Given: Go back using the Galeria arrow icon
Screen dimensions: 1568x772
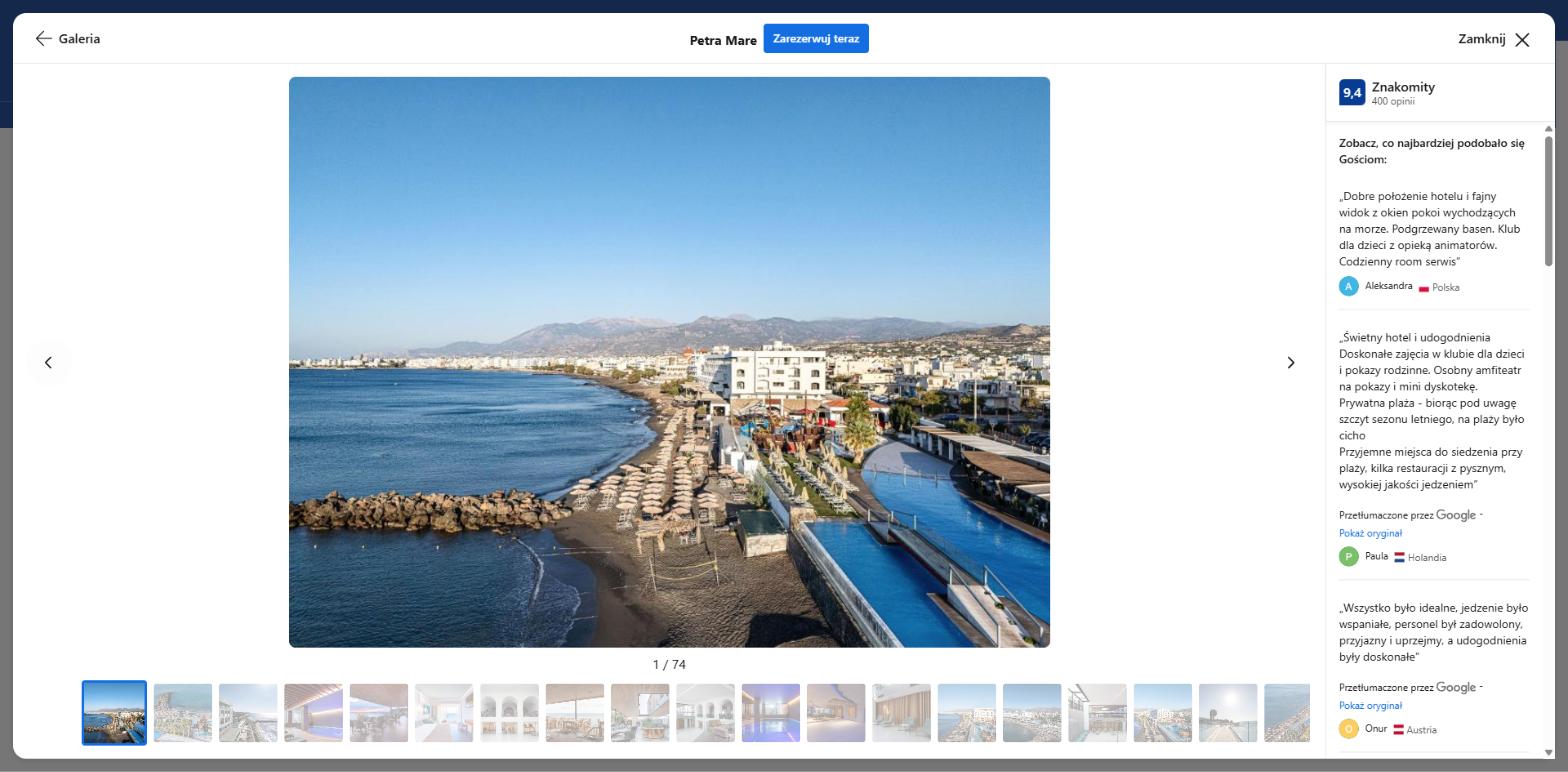Looking at the screenshot, I should (43, 39).
